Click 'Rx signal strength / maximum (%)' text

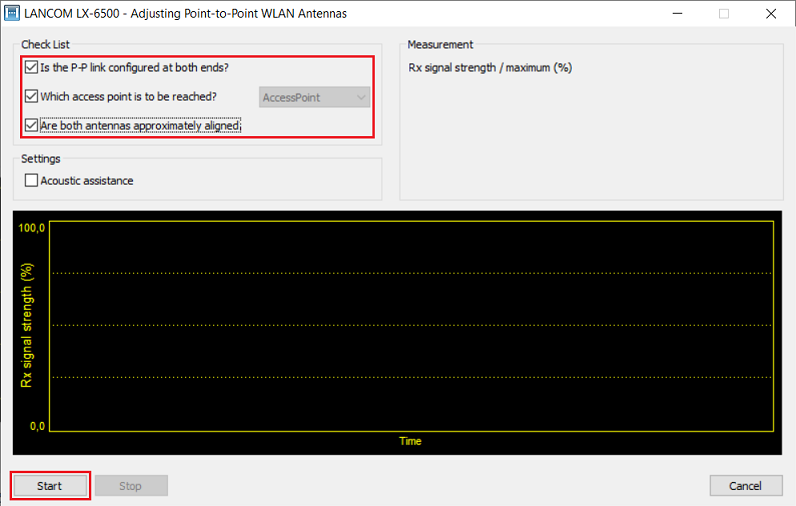[x=490, y=69]
